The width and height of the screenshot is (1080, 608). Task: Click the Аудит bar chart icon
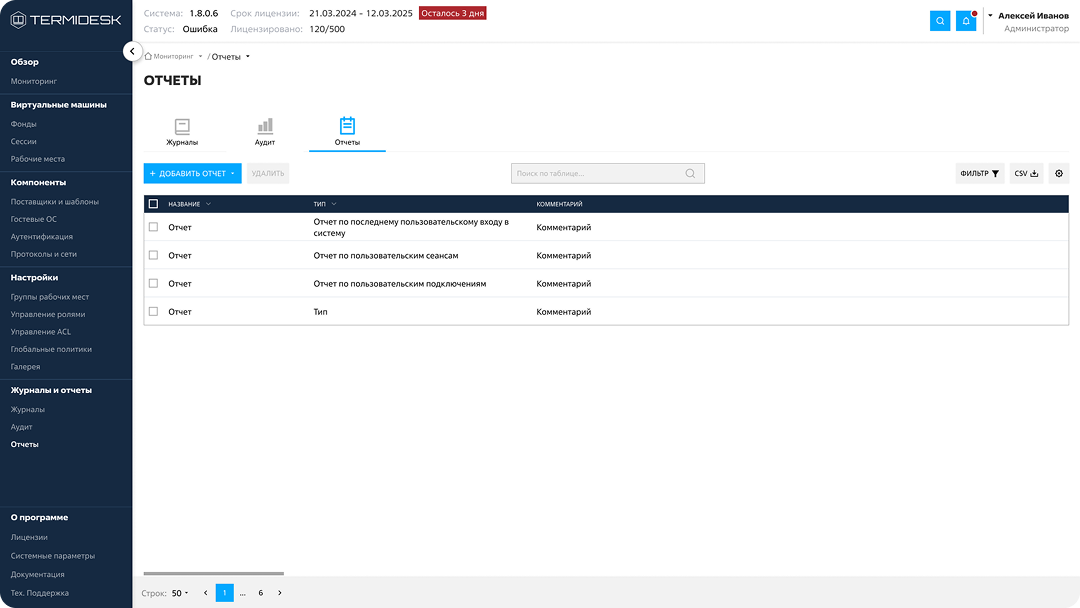pos(265,127)
